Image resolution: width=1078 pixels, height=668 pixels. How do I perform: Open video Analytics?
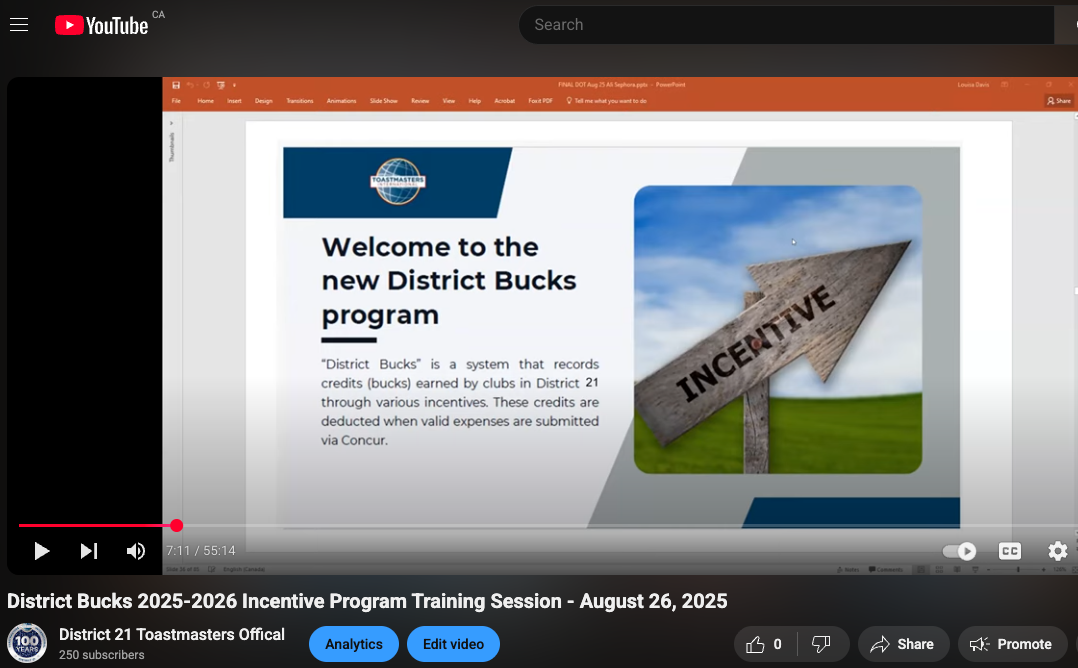[x=354, y=644]
